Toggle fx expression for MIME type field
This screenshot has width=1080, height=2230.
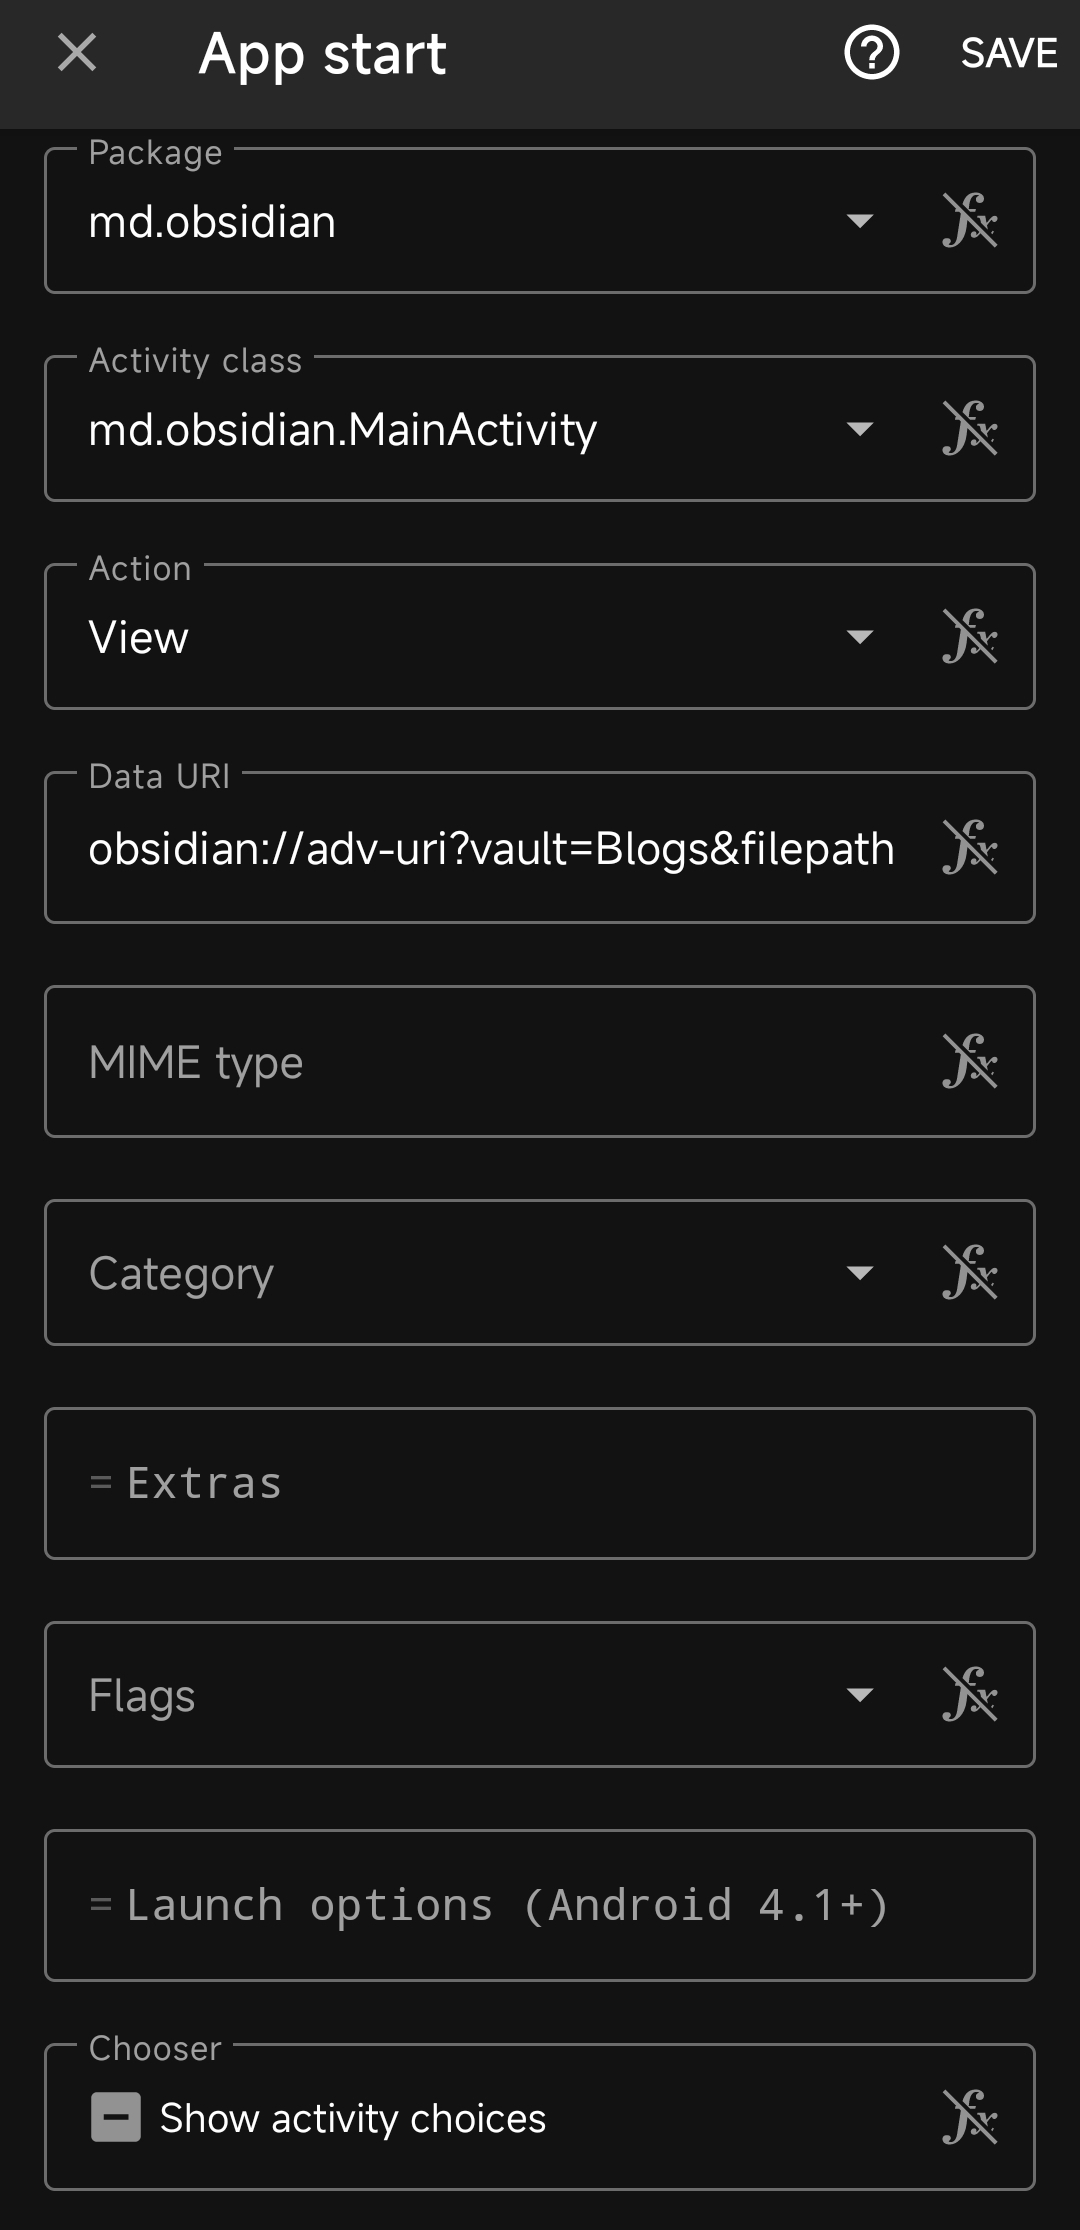pos(969,1061)
